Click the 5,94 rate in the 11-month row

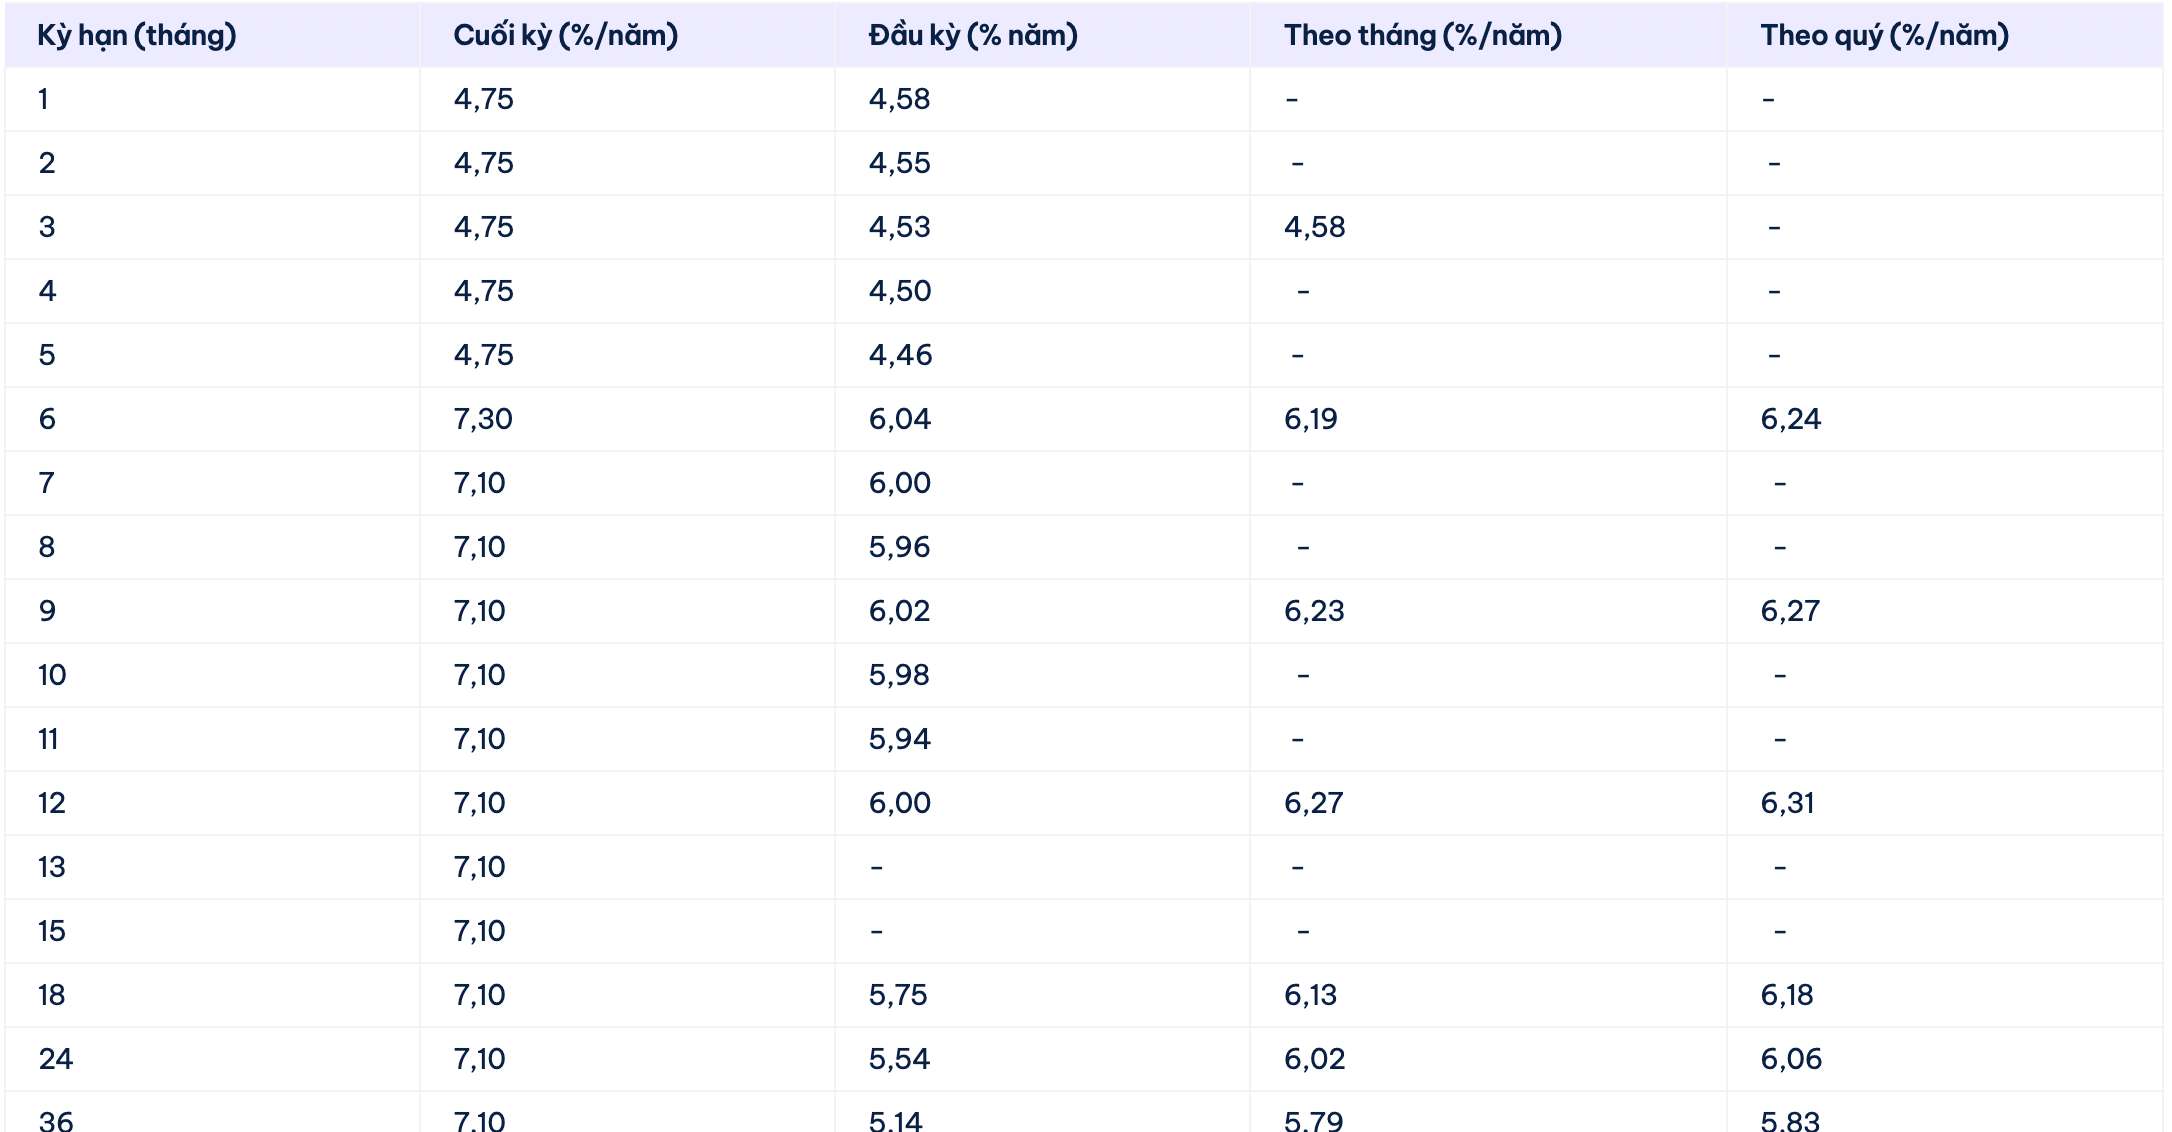(899, 739)
